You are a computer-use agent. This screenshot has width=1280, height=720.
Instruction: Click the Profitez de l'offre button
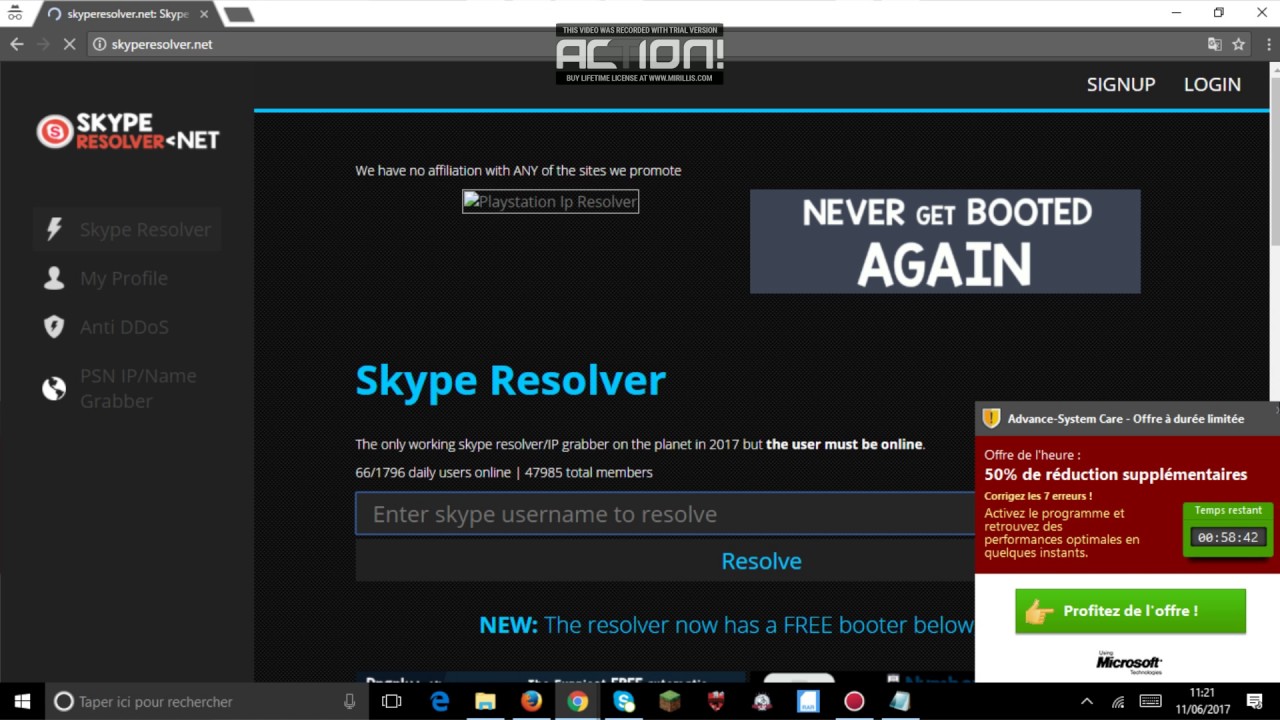(1130, 611)
